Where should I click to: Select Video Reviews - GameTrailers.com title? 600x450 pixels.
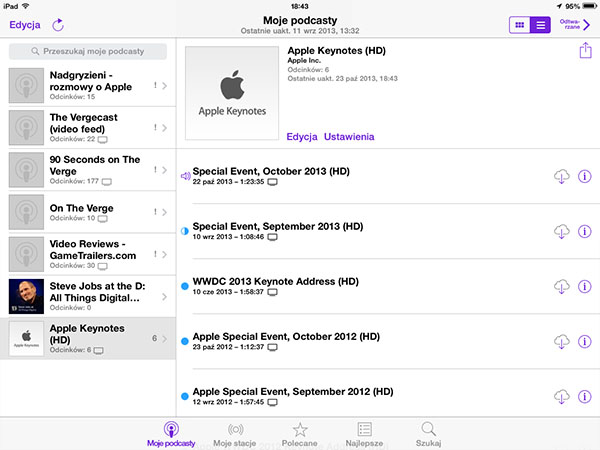(x=93, y=249)
